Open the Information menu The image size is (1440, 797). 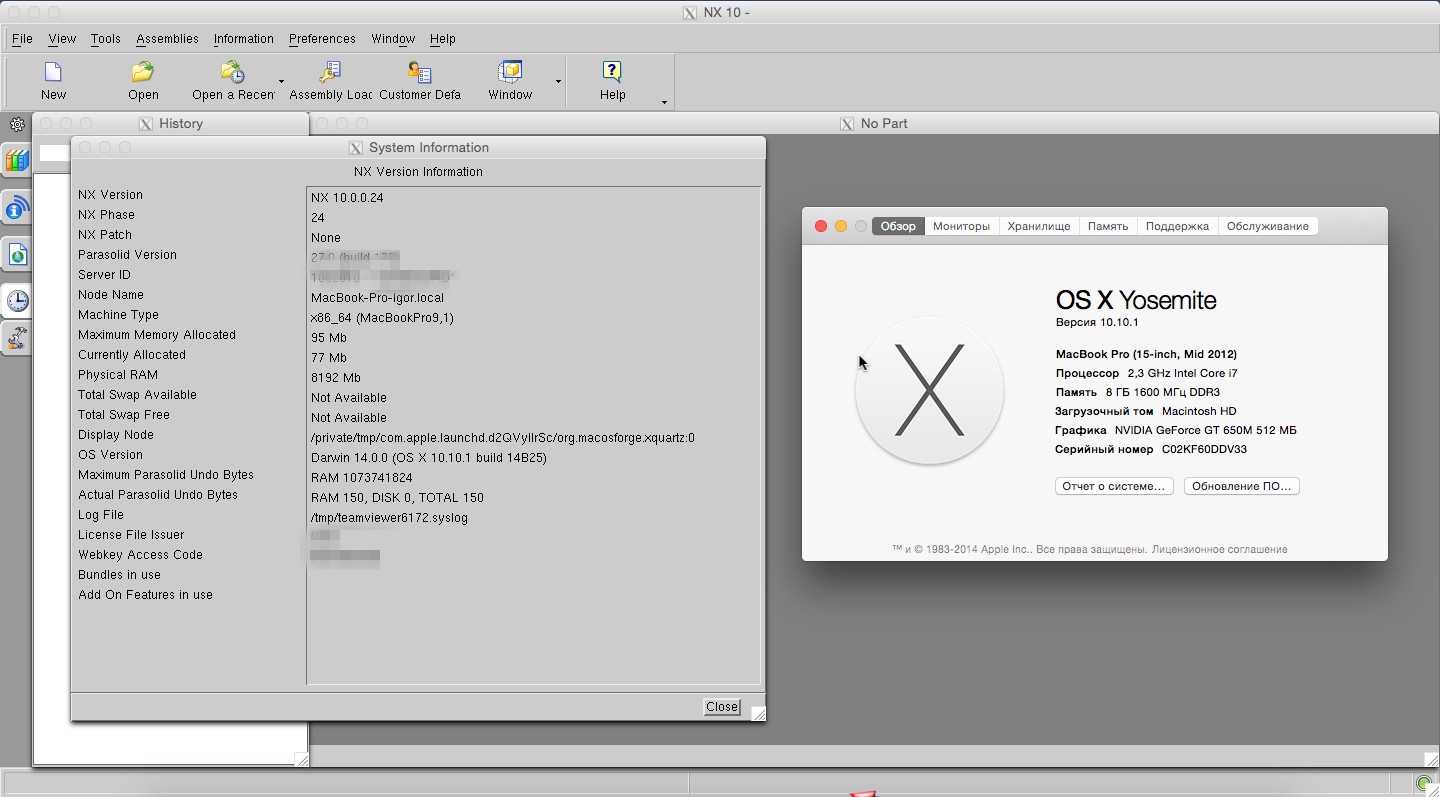243,39
